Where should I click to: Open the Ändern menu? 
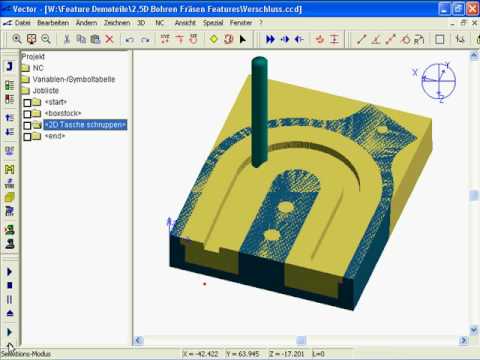click(86, 23)
